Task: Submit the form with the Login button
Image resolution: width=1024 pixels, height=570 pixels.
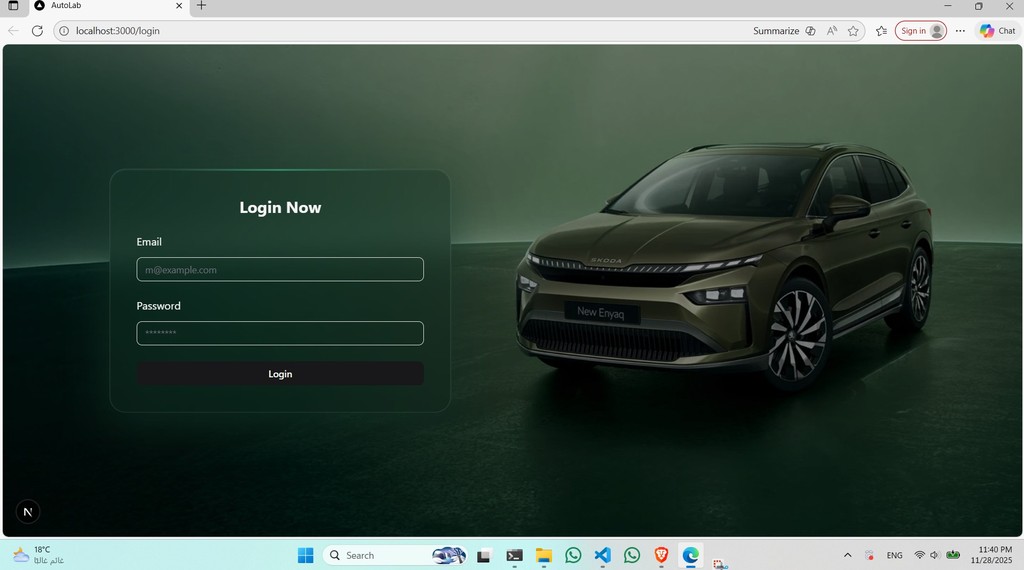Action: [x=280, y=373]
